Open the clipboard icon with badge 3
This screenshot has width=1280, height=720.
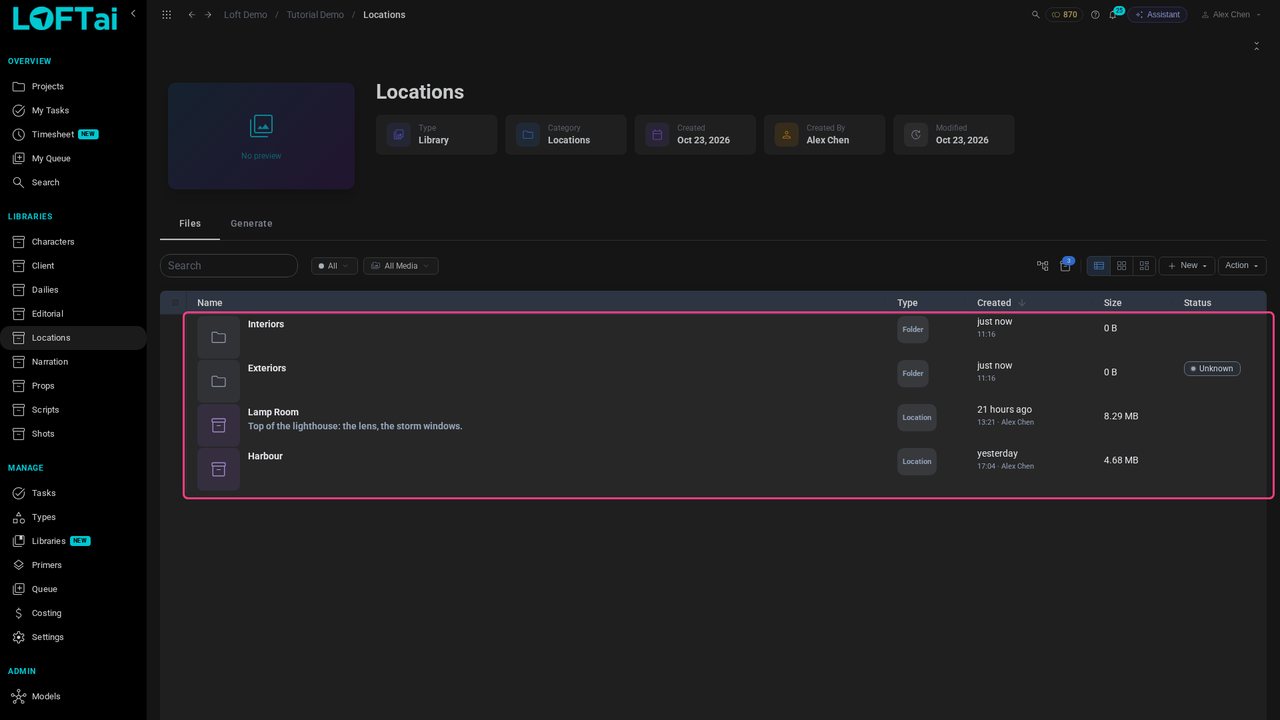(x=1066, y=265)
